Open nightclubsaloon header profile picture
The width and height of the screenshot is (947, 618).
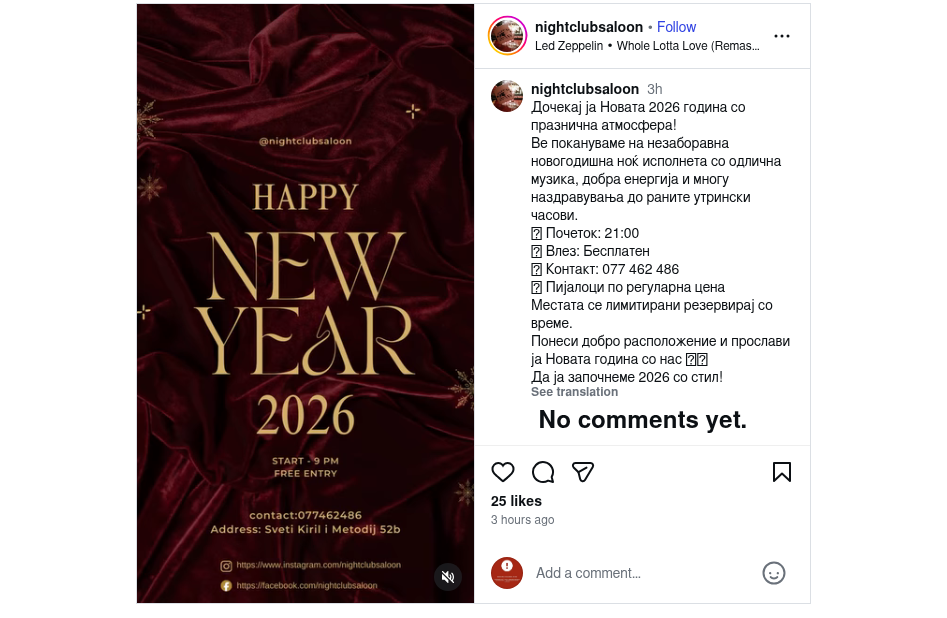click(x=507, y=36)
